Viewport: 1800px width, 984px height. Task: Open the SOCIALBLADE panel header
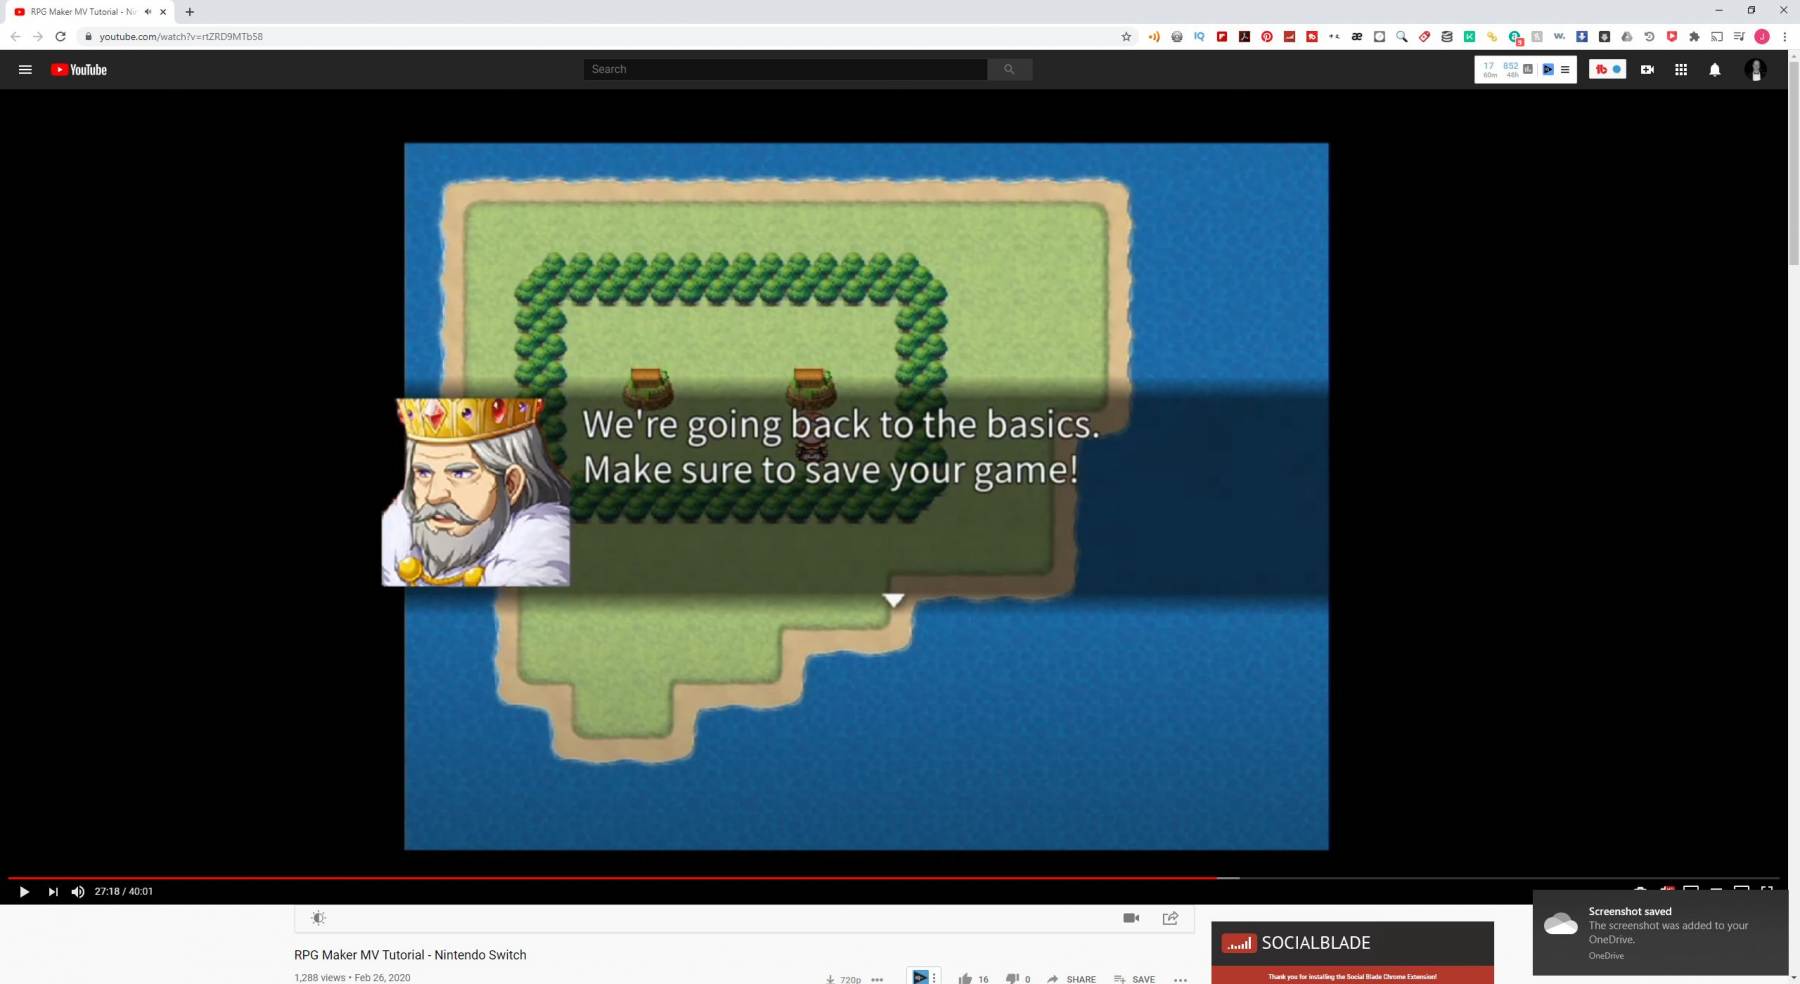click(1352, 943)
